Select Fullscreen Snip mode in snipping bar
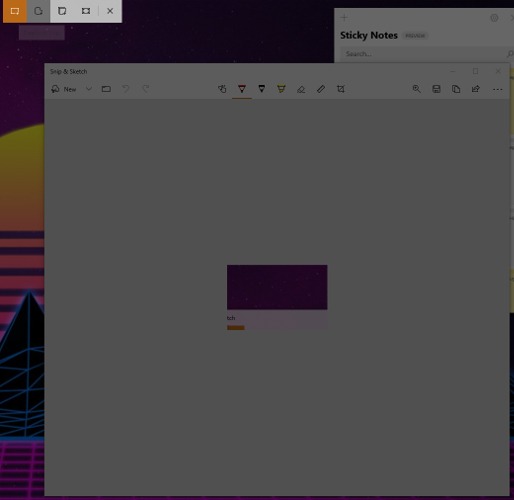The image size is (514, 500). click(86, 11)
